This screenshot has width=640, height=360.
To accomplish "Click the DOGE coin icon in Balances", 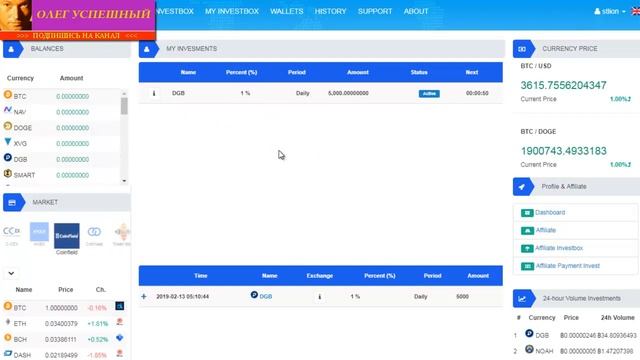I will tap(8, 126).
